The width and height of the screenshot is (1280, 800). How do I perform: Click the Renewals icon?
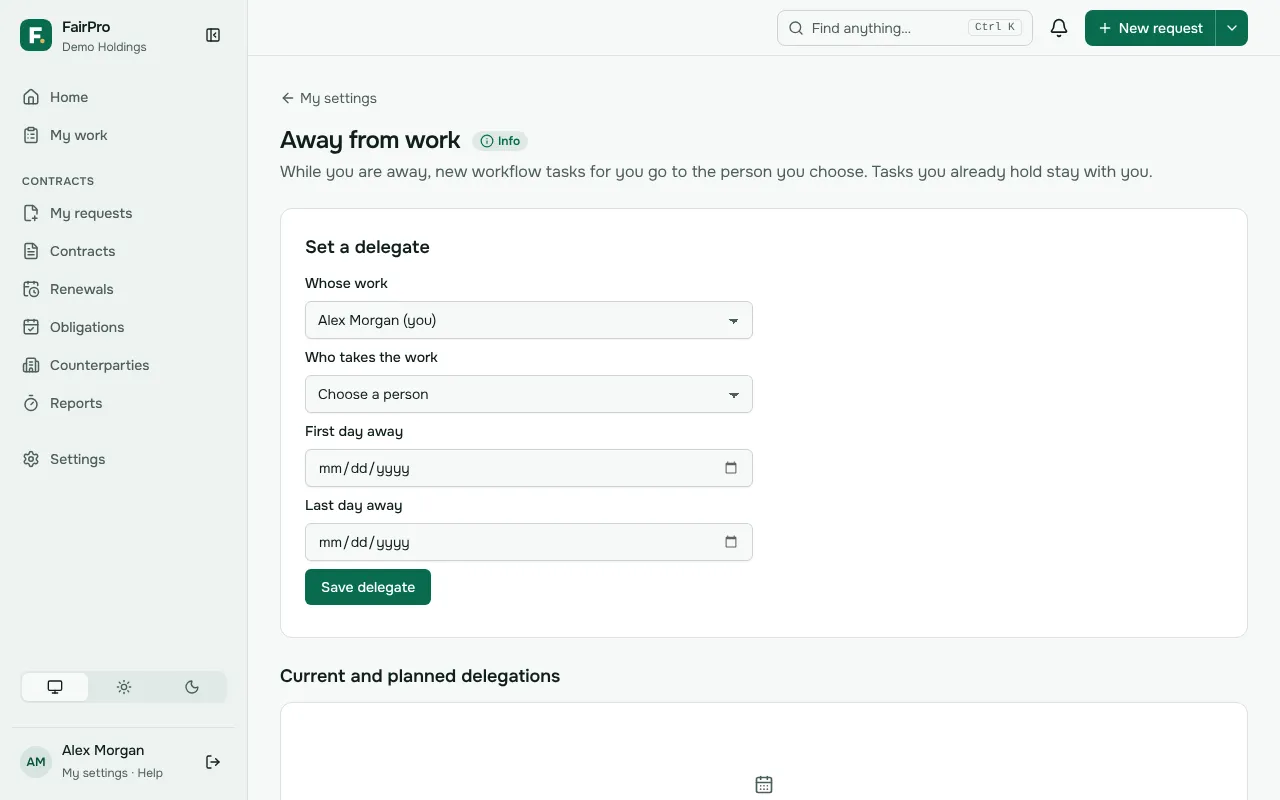(x=31, y=289)
